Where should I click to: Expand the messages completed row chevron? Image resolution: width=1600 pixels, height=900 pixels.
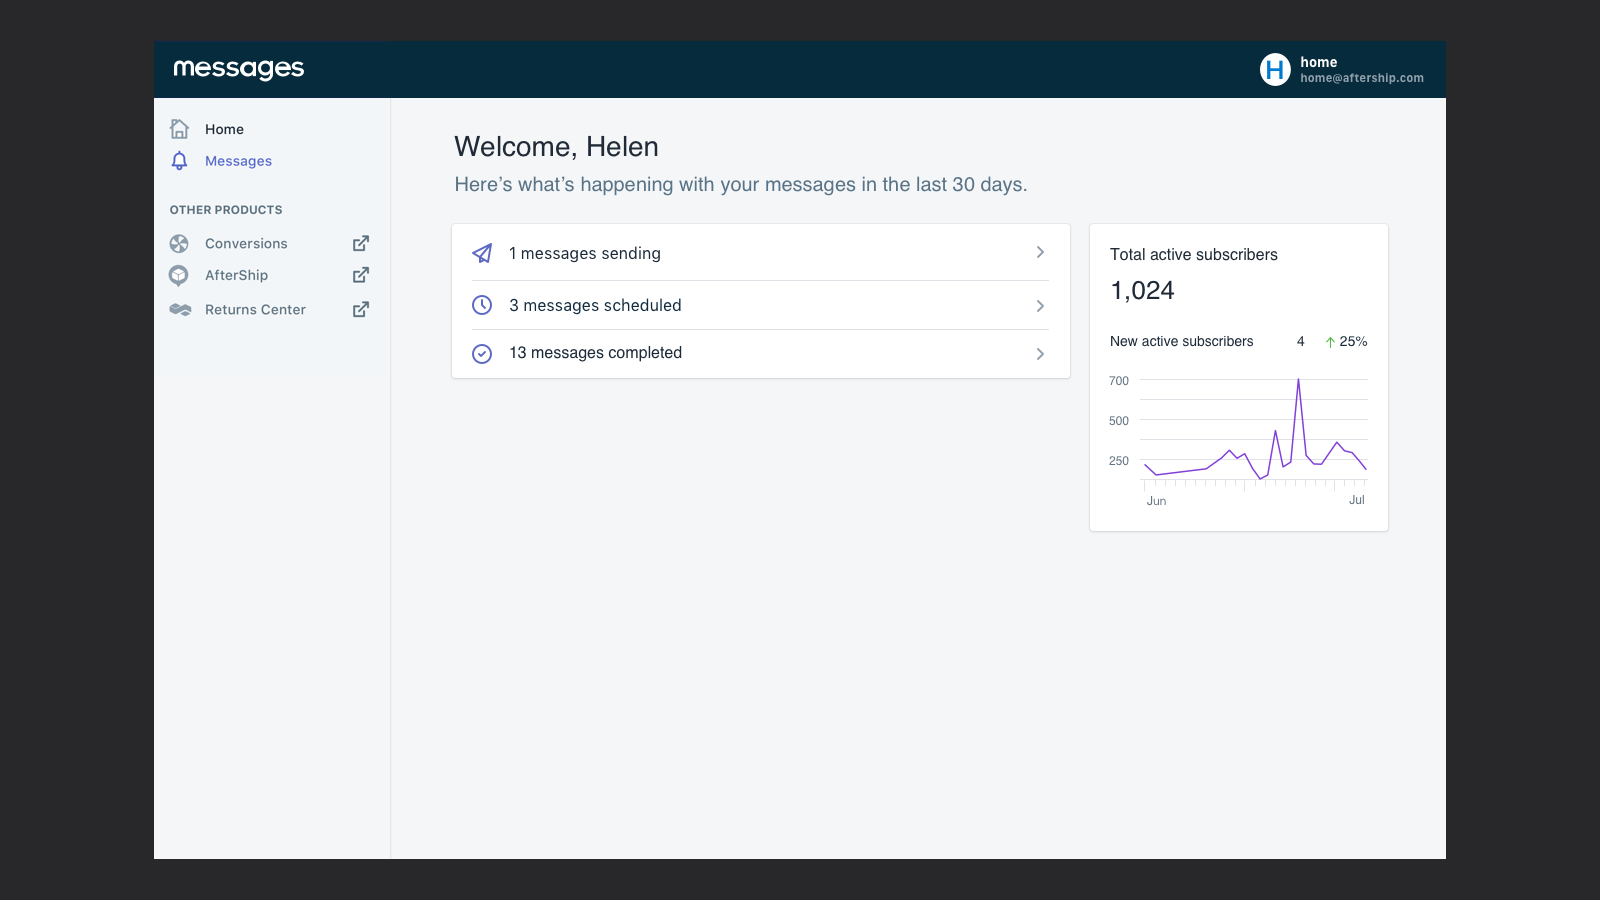(x=1040, y=353)
